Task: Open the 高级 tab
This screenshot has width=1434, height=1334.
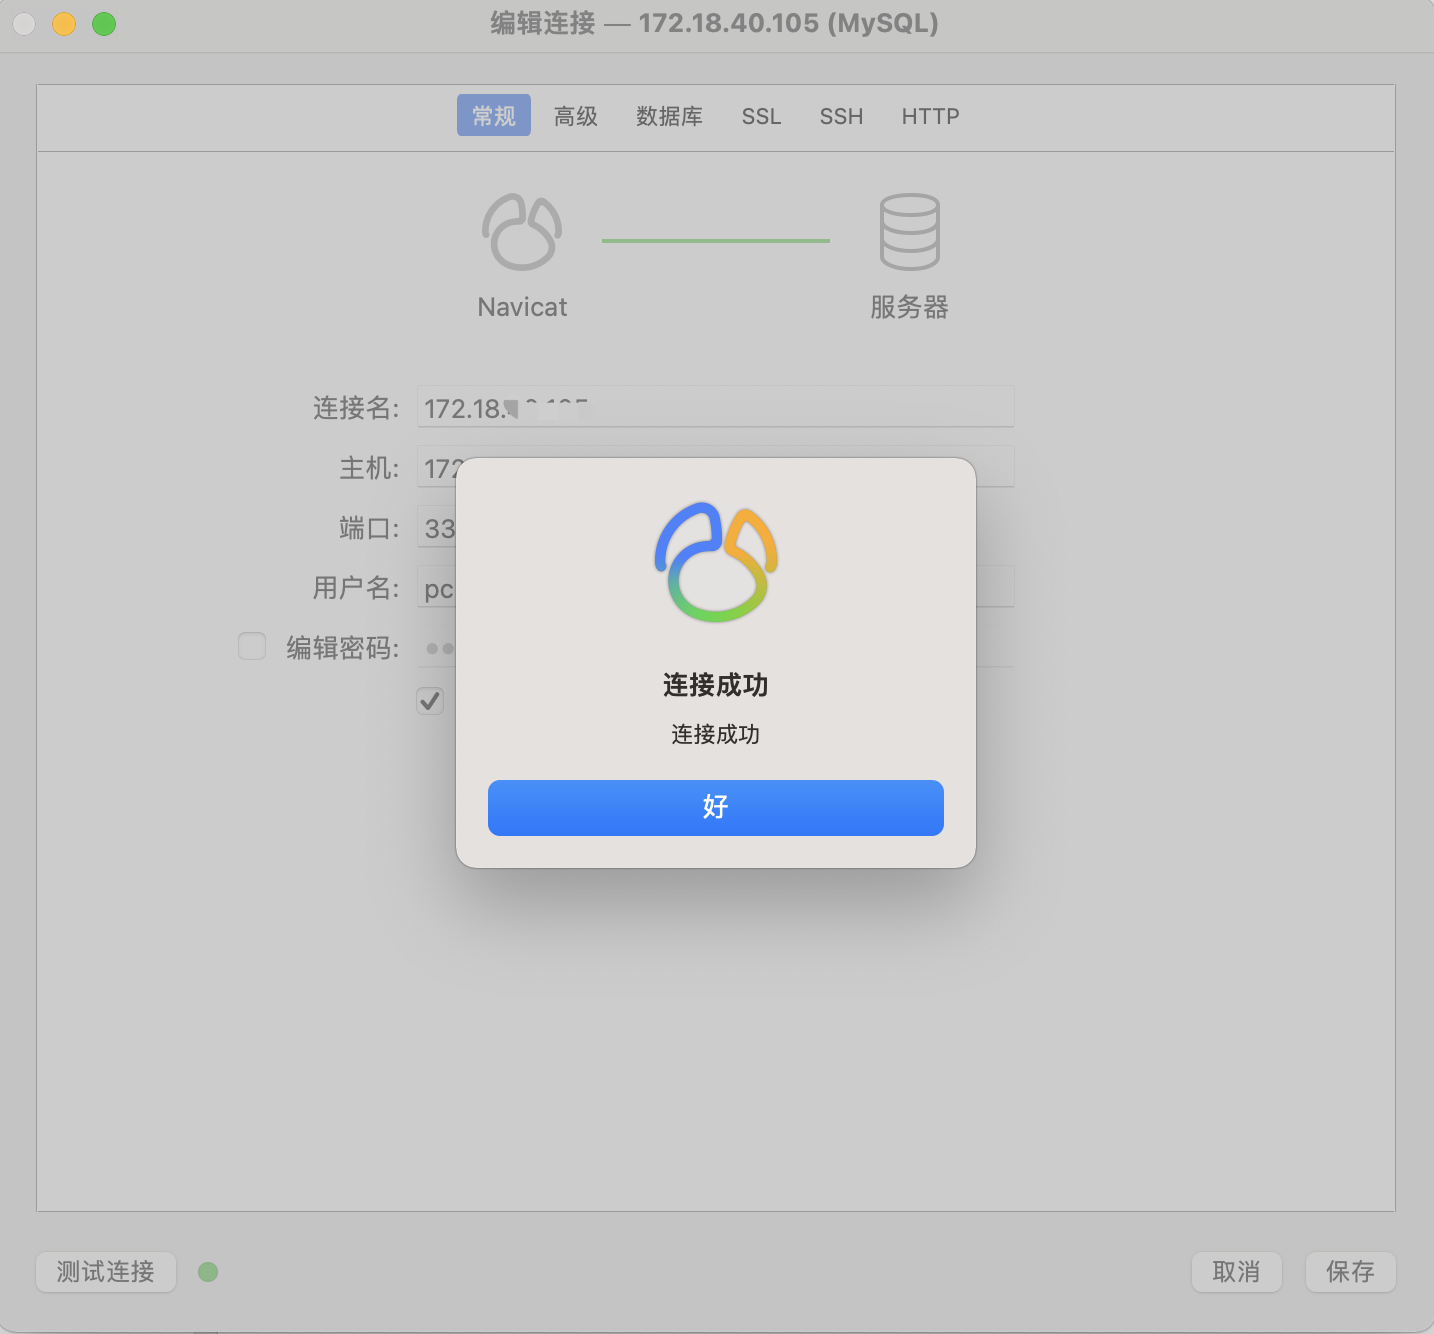Action: click(576, 116)
